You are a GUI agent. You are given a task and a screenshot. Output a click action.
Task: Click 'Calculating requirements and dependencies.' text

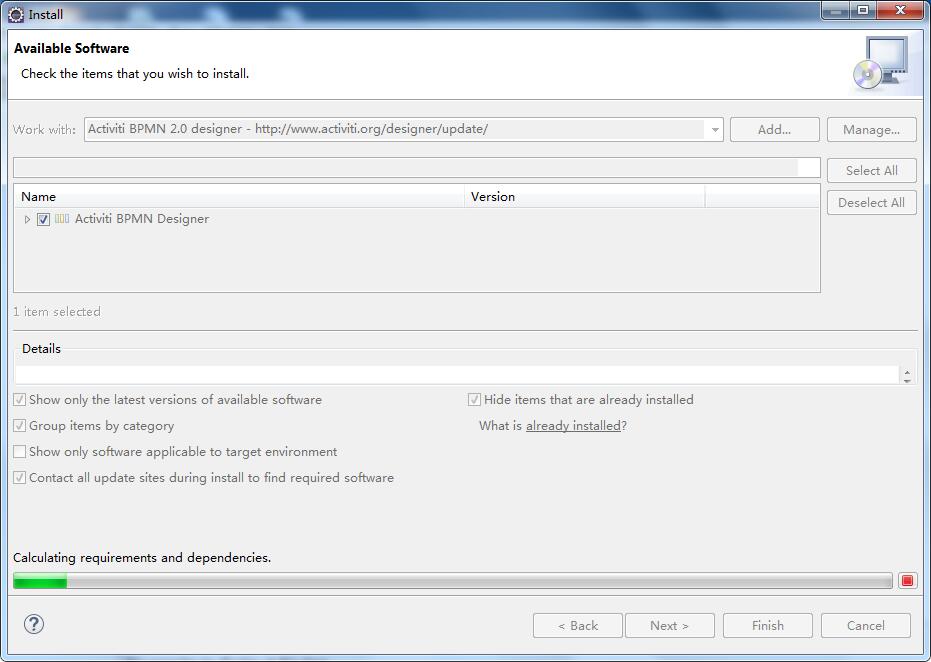coord(142,558)
